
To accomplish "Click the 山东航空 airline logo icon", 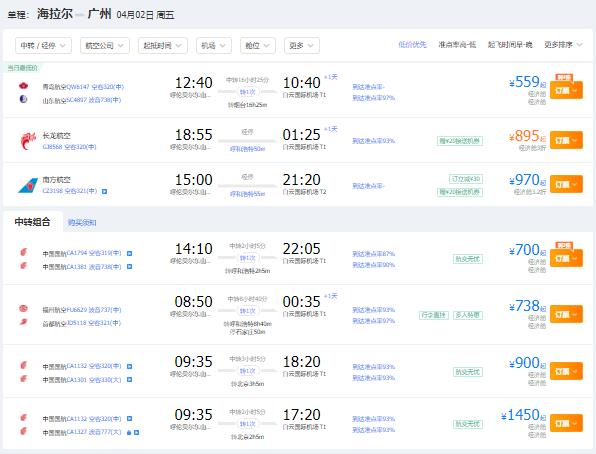I will click(24, 99).
